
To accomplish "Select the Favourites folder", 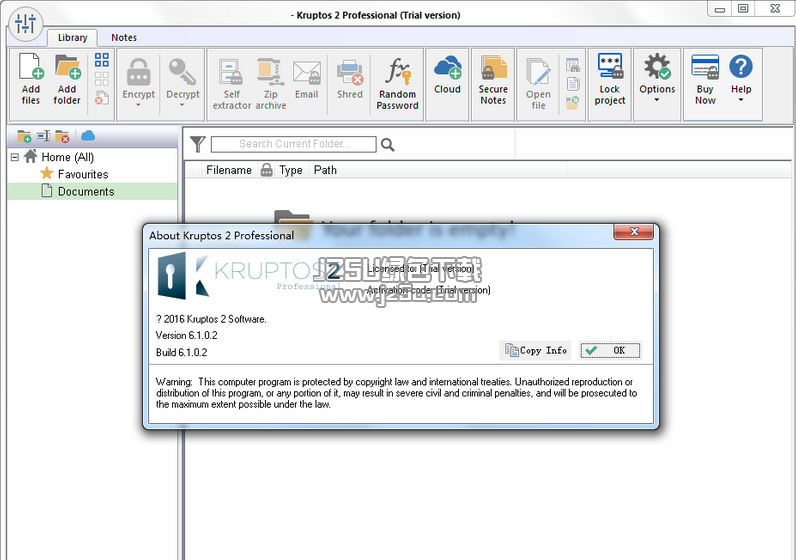I will click(x=83, y=174).
